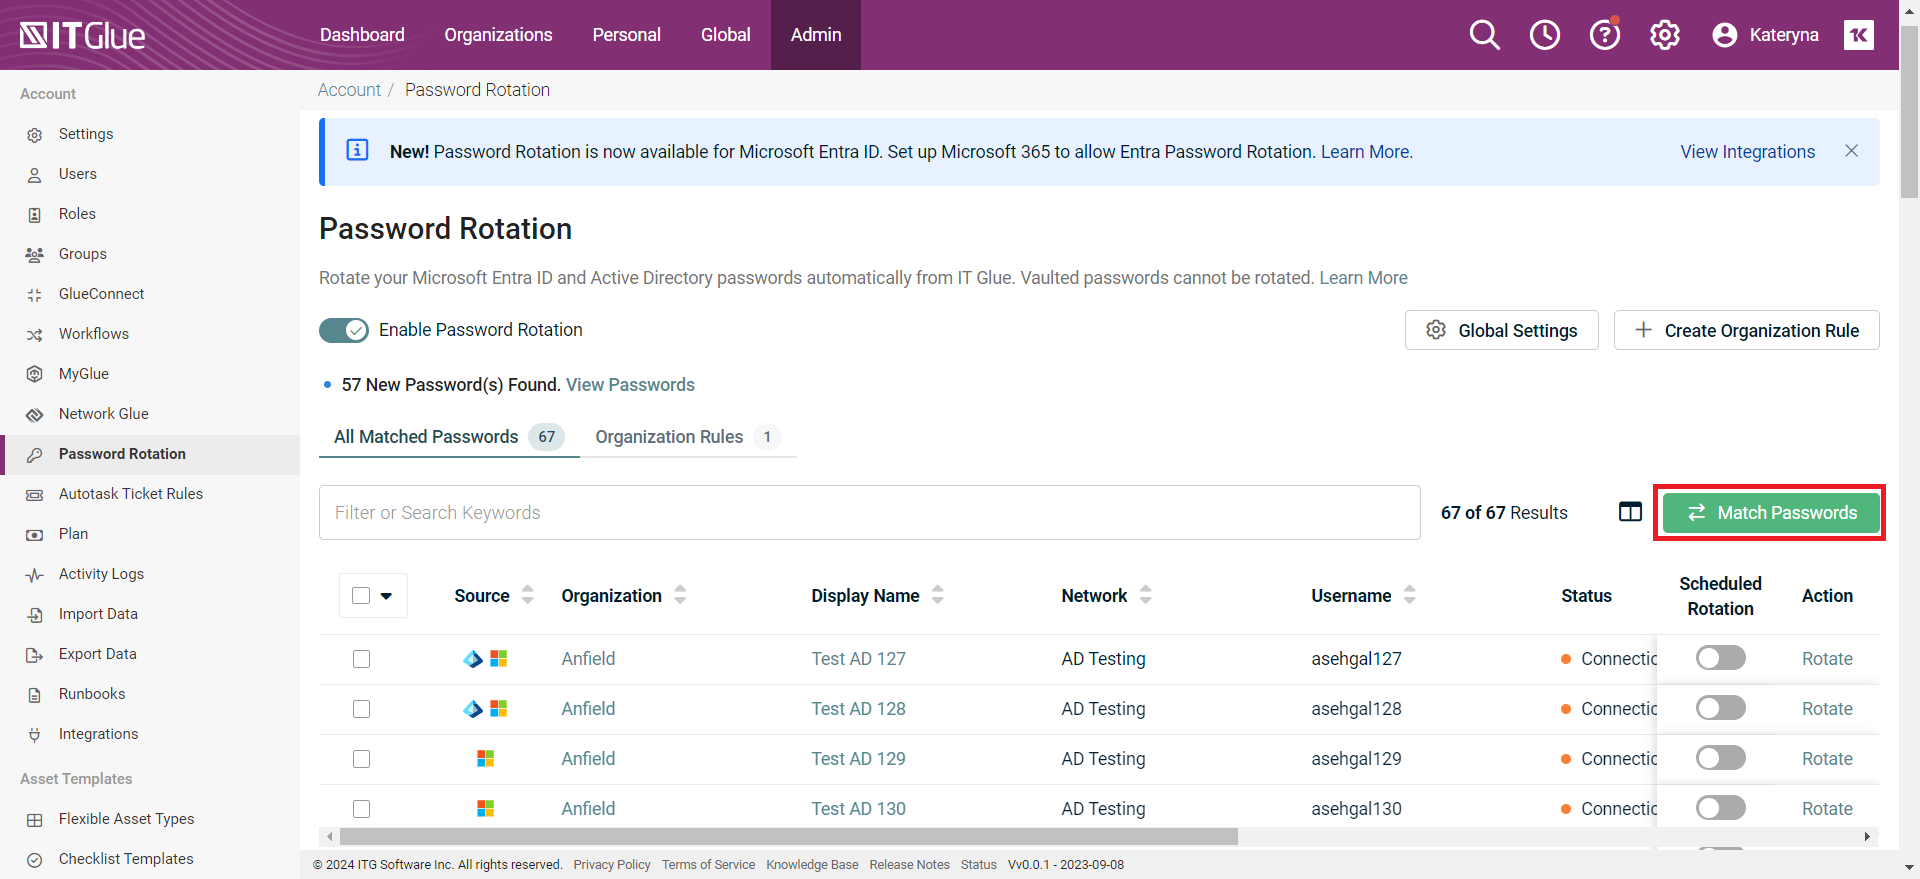Open View Integrations link

pyautogui.click(x=1747, y=152)
